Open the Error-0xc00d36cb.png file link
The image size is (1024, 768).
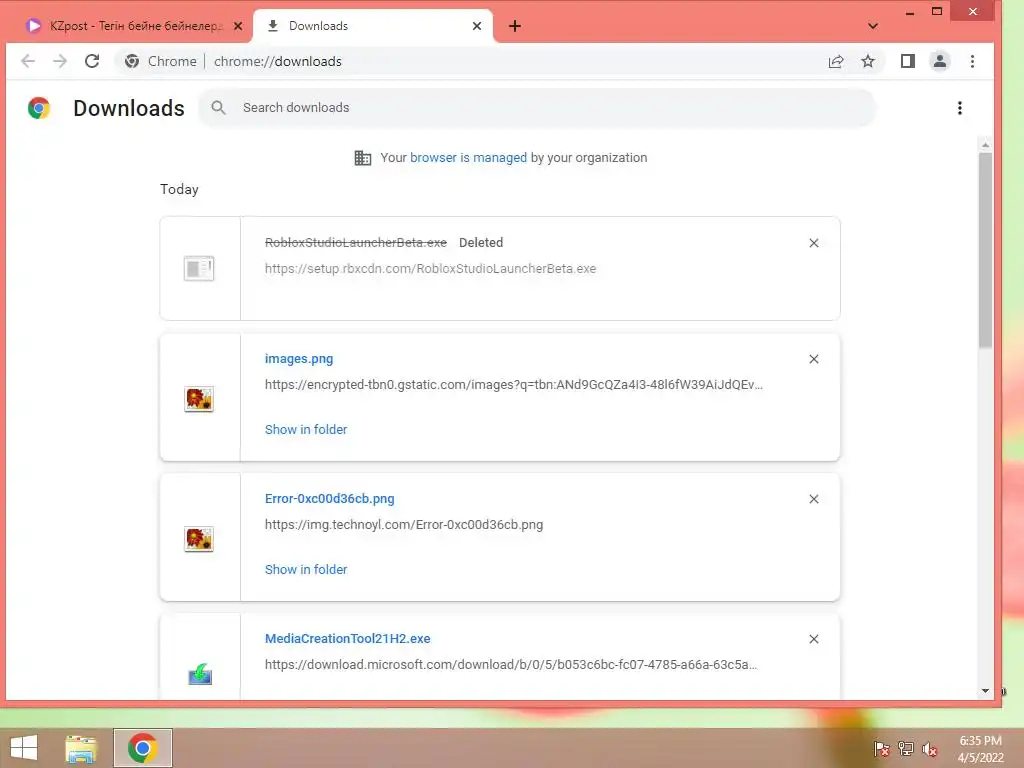(x=330, y=499)
